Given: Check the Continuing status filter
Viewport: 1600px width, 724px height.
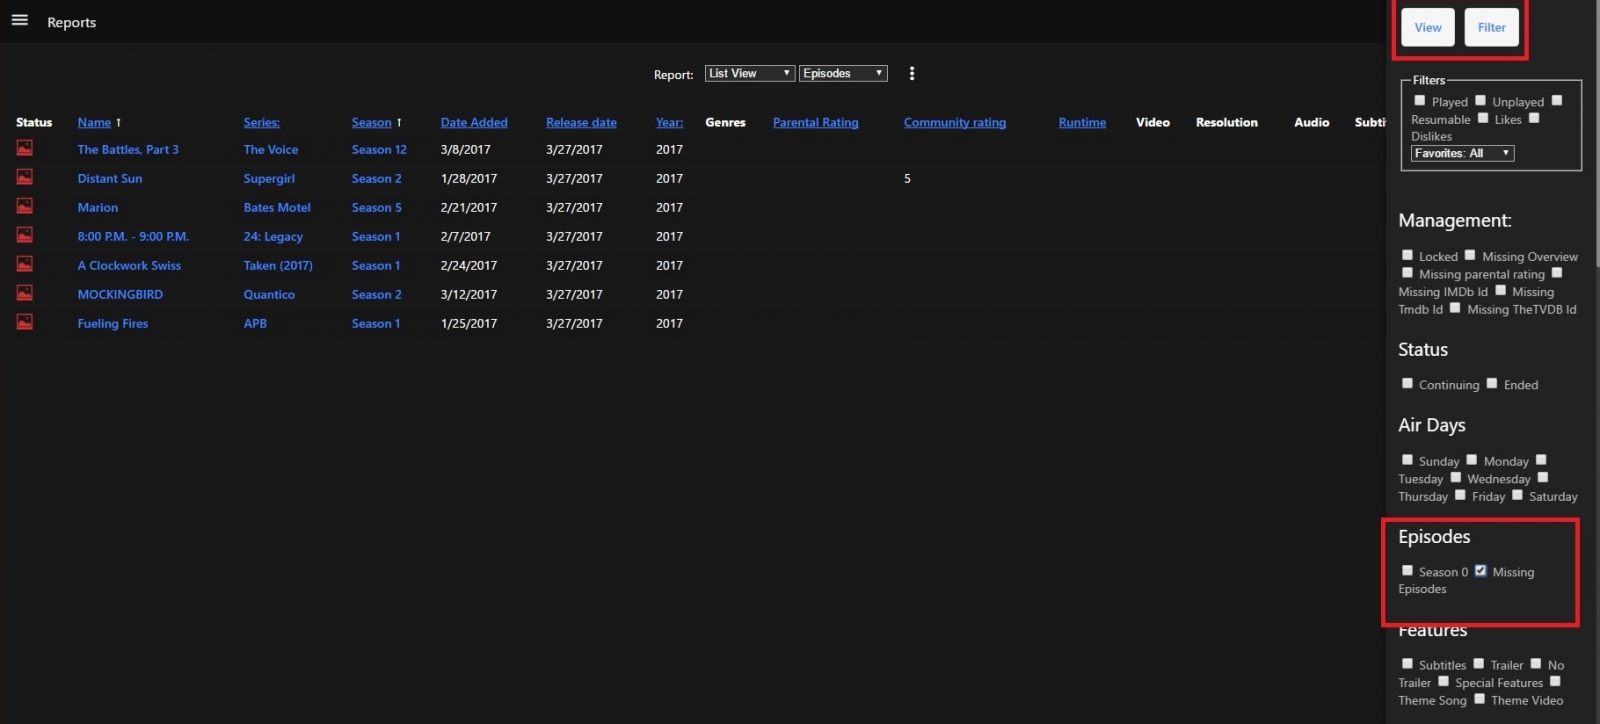Looking at the screenshot, I should [x=1407, y=383].
